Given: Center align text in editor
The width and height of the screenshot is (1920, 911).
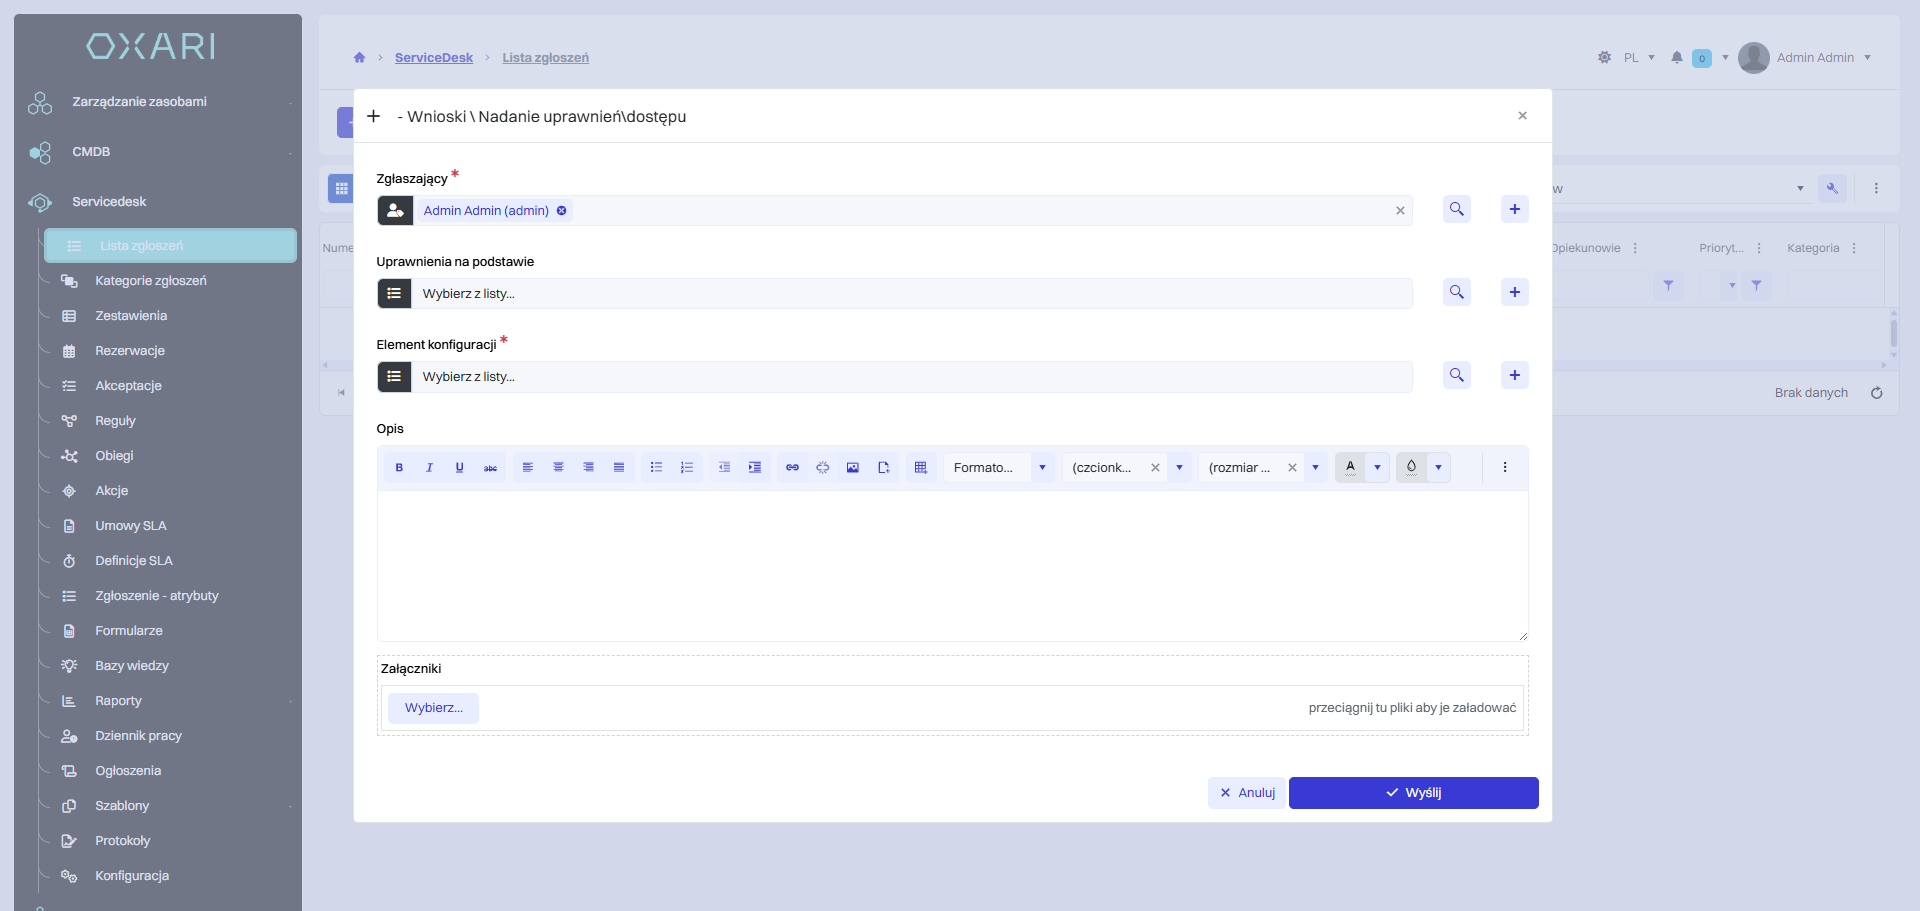Looking at the screenshot, I should 558,468.
